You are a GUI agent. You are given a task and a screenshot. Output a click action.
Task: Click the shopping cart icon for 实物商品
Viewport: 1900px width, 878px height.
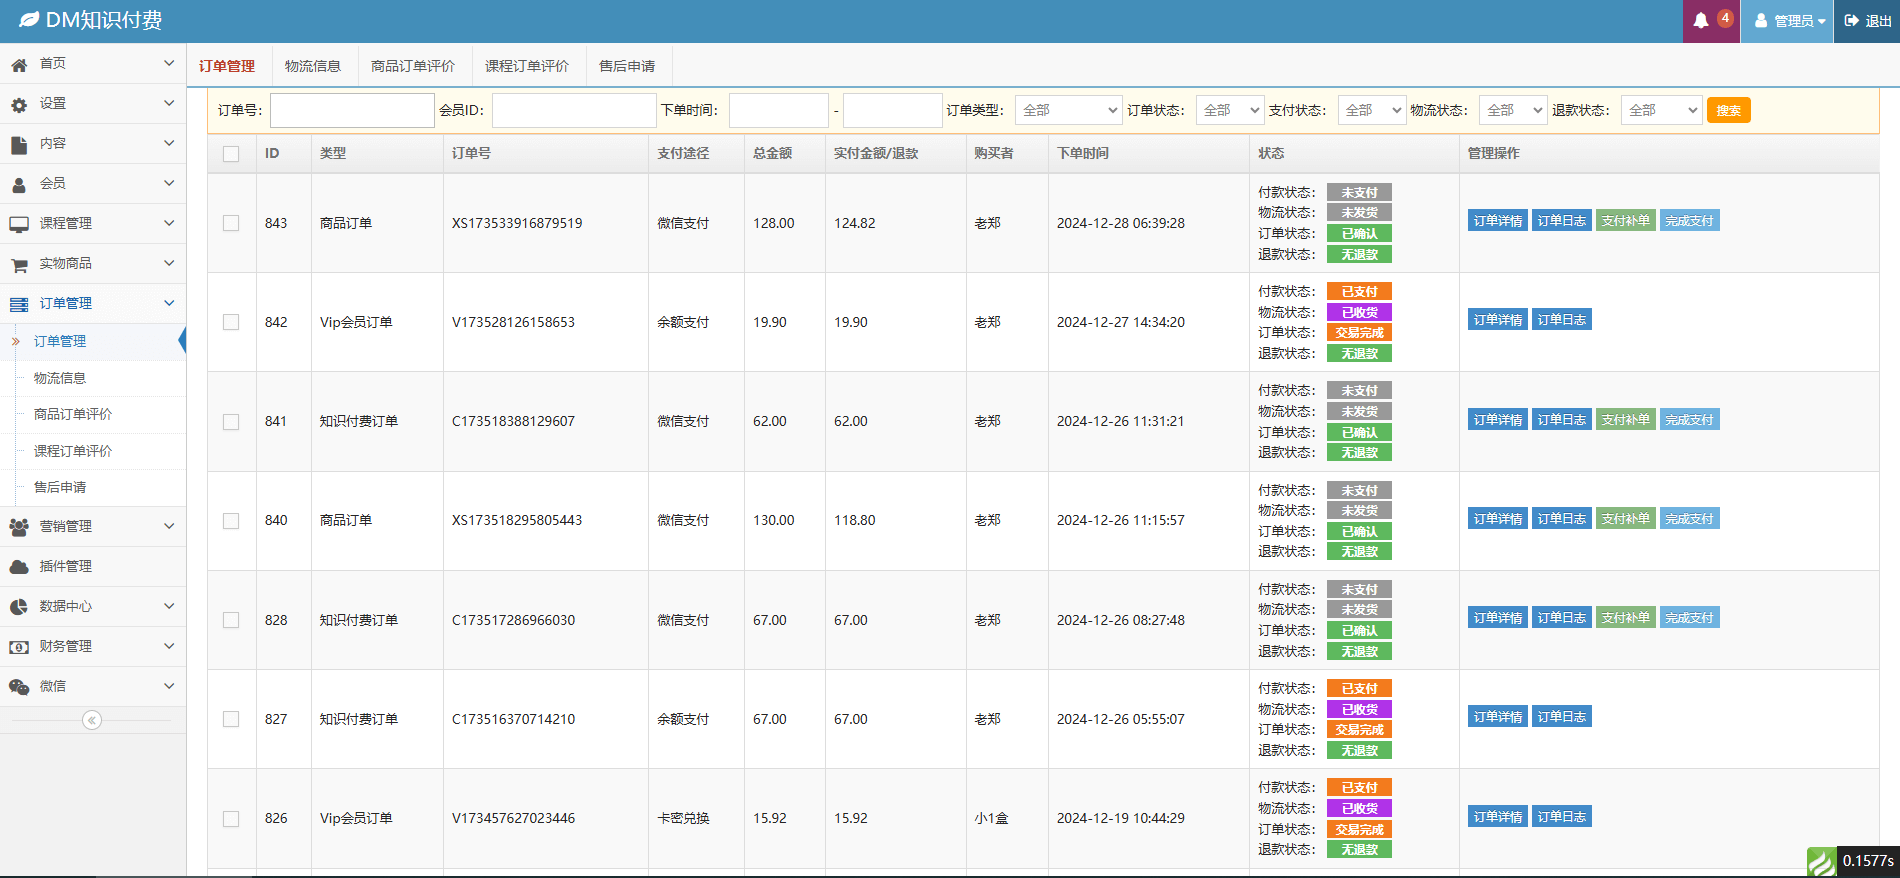point(19,265)
